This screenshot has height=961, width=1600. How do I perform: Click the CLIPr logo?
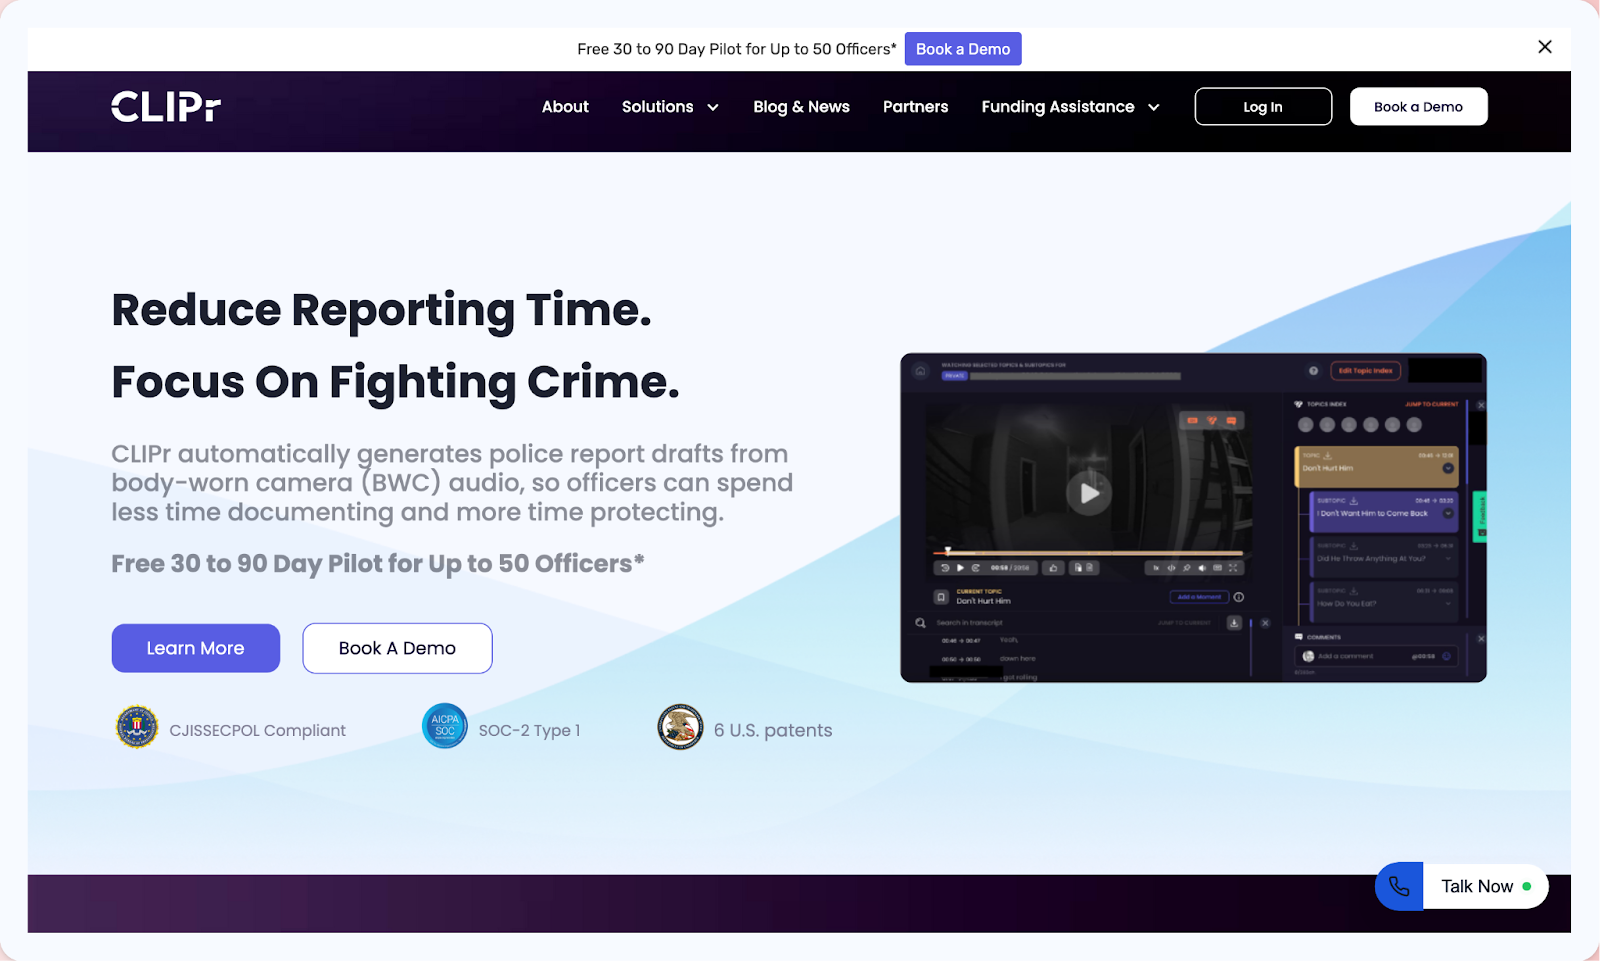pos(165,107)
